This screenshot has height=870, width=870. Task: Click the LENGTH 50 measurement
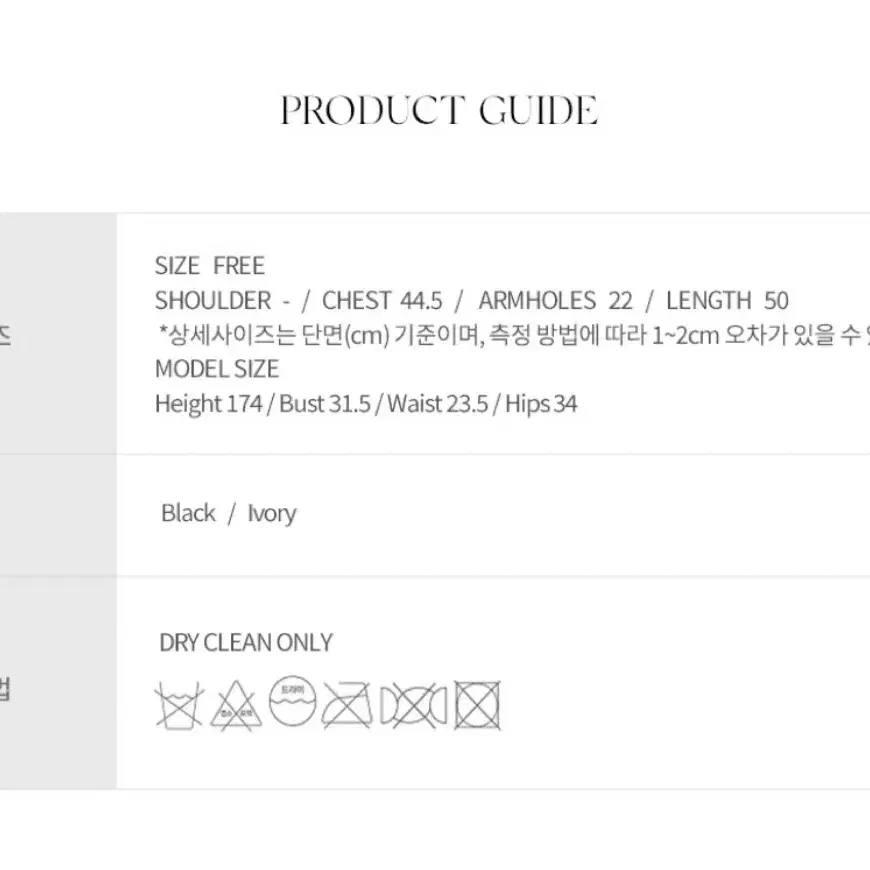pyautogui.click(x=727, y=301)
